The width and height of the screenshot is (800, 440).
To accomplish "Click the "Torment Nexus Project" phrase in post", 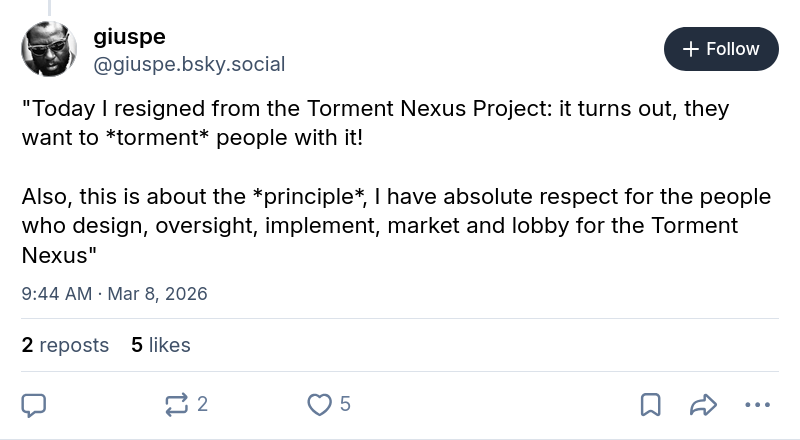I will [x=429, y=109].
